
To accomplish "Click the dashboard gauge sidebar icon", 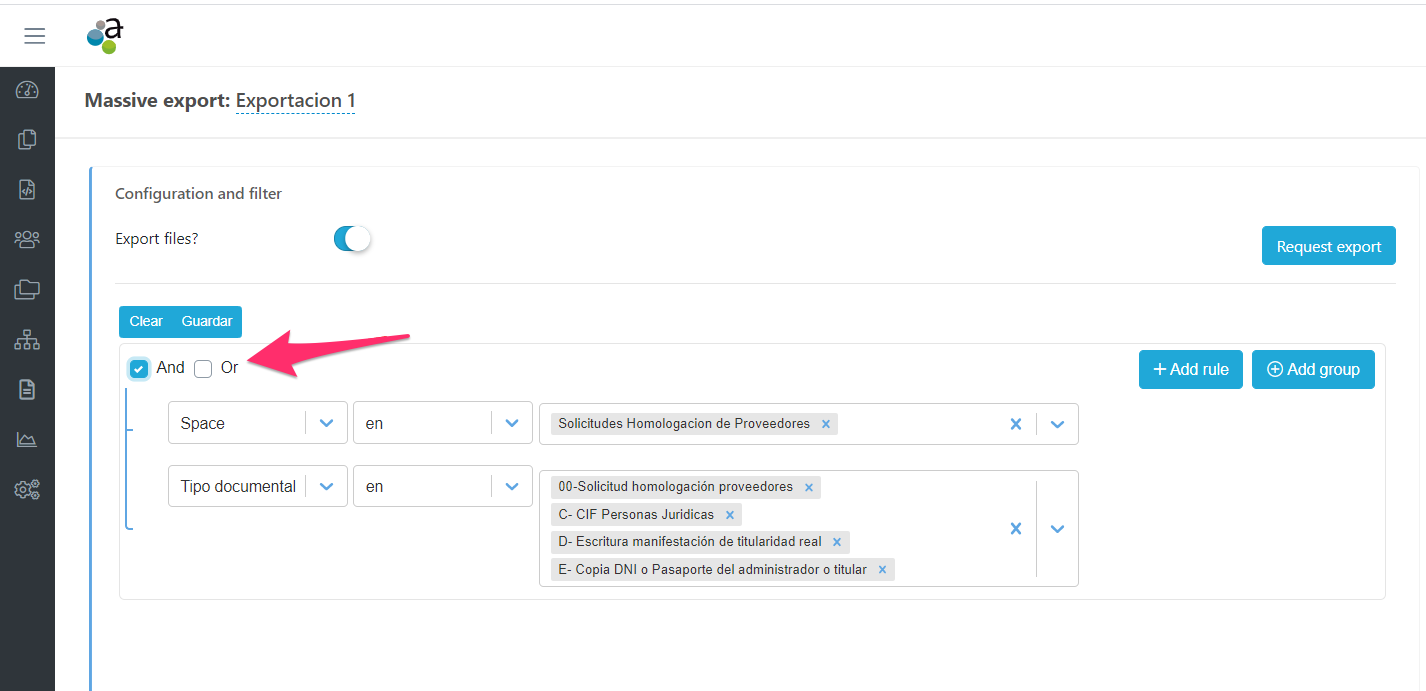I will (x=27, y=90).
